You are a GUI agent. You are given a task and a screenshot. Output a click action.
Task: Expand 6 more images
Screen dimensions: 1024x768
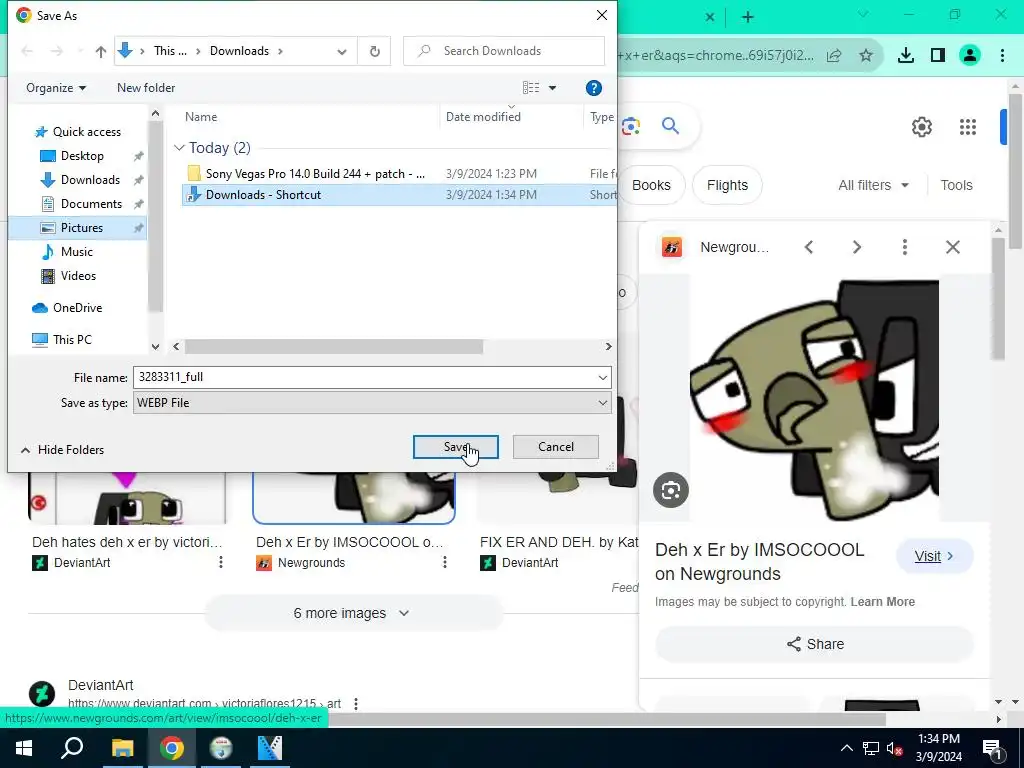353,613
